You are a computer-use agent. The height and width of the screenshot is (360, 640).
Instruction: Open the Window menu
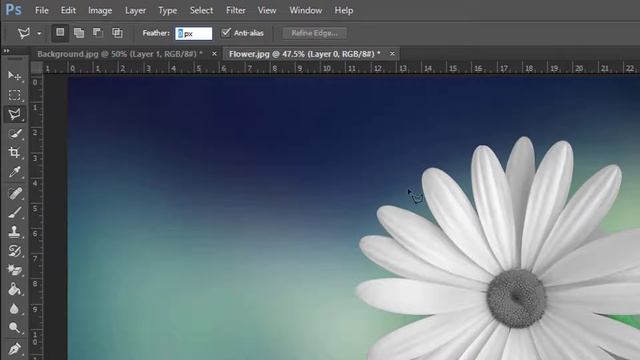click(305, 11)
